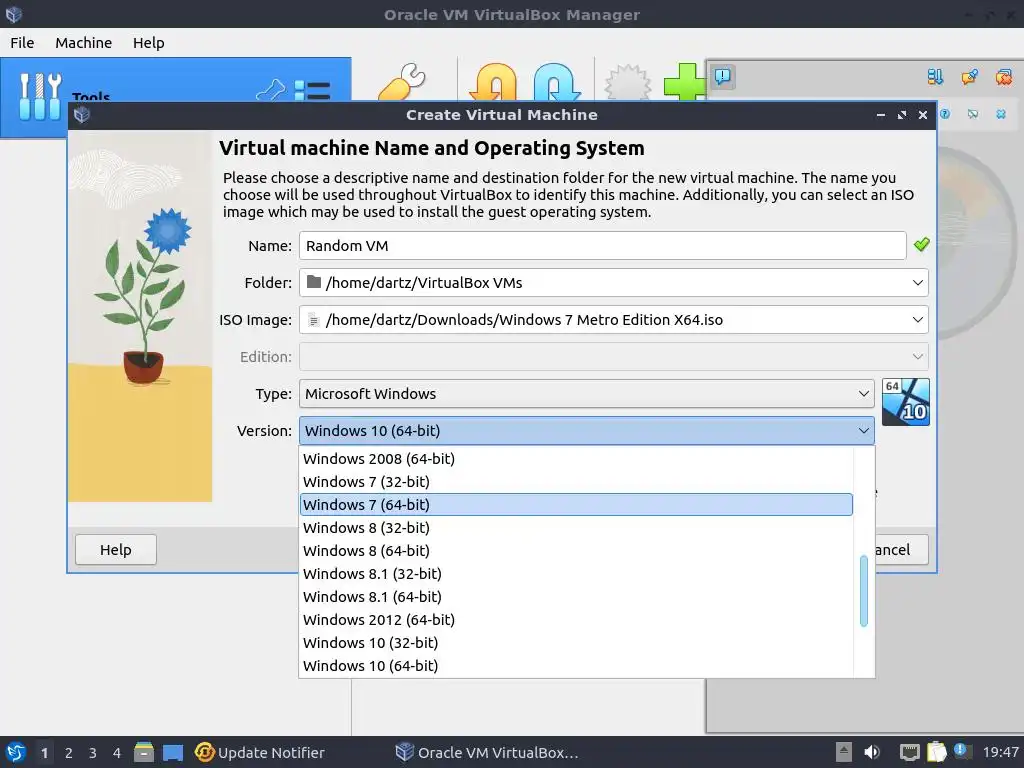
Task: Open Update Notifier from taskbar
Action: pos(259,752)
